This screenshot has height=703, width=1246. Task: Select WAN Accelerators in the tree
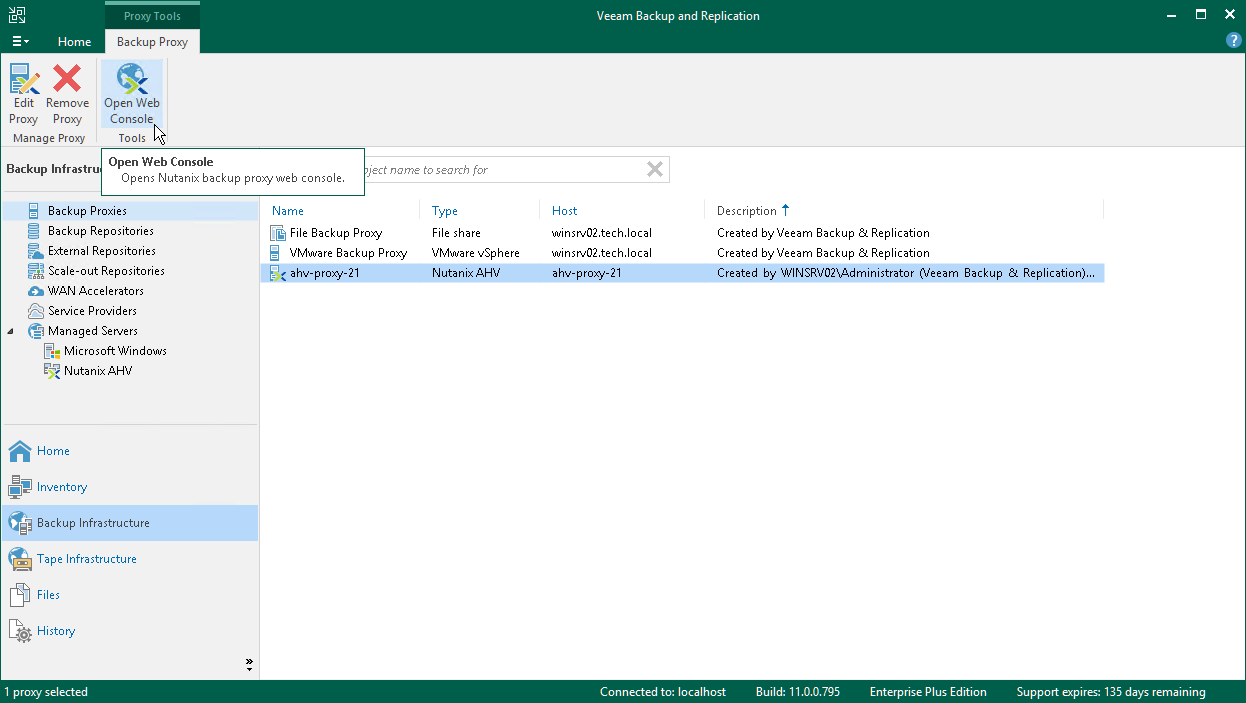tap(96, 291)
